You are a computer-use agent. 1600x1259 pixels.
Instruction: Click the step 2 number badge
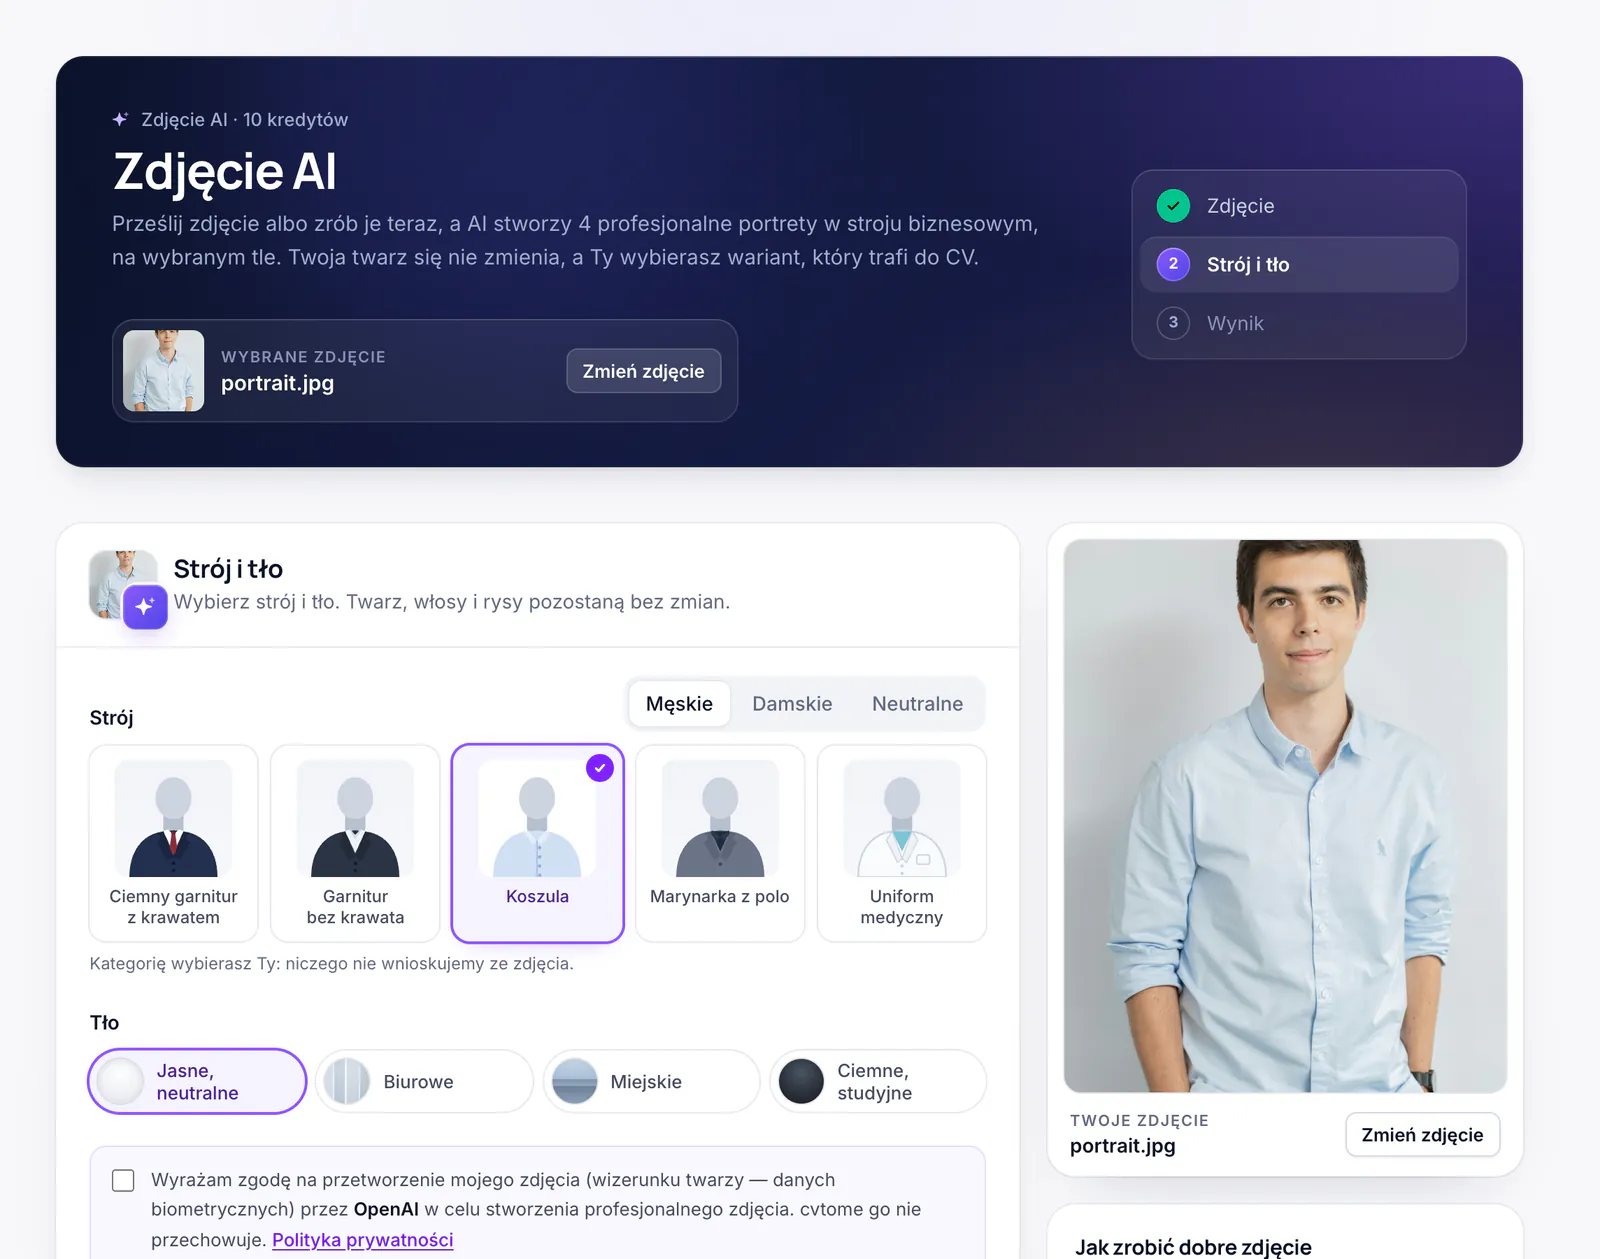(1173, 264)
